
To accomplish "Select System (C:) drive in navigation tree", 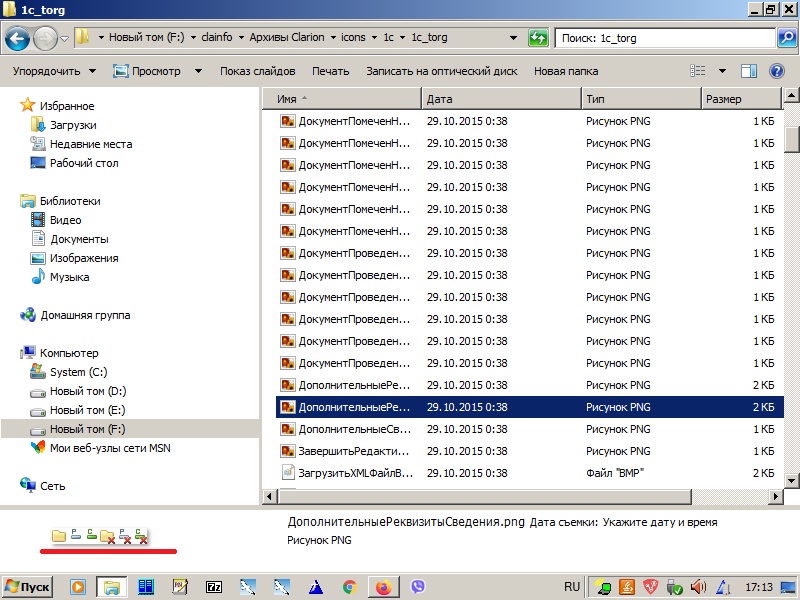I will click(x=78, y=372).
